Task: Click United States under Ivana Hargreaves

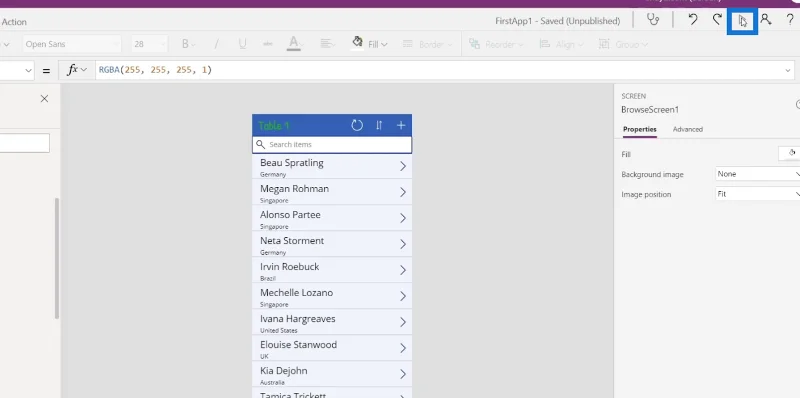Action: (279, 331)
